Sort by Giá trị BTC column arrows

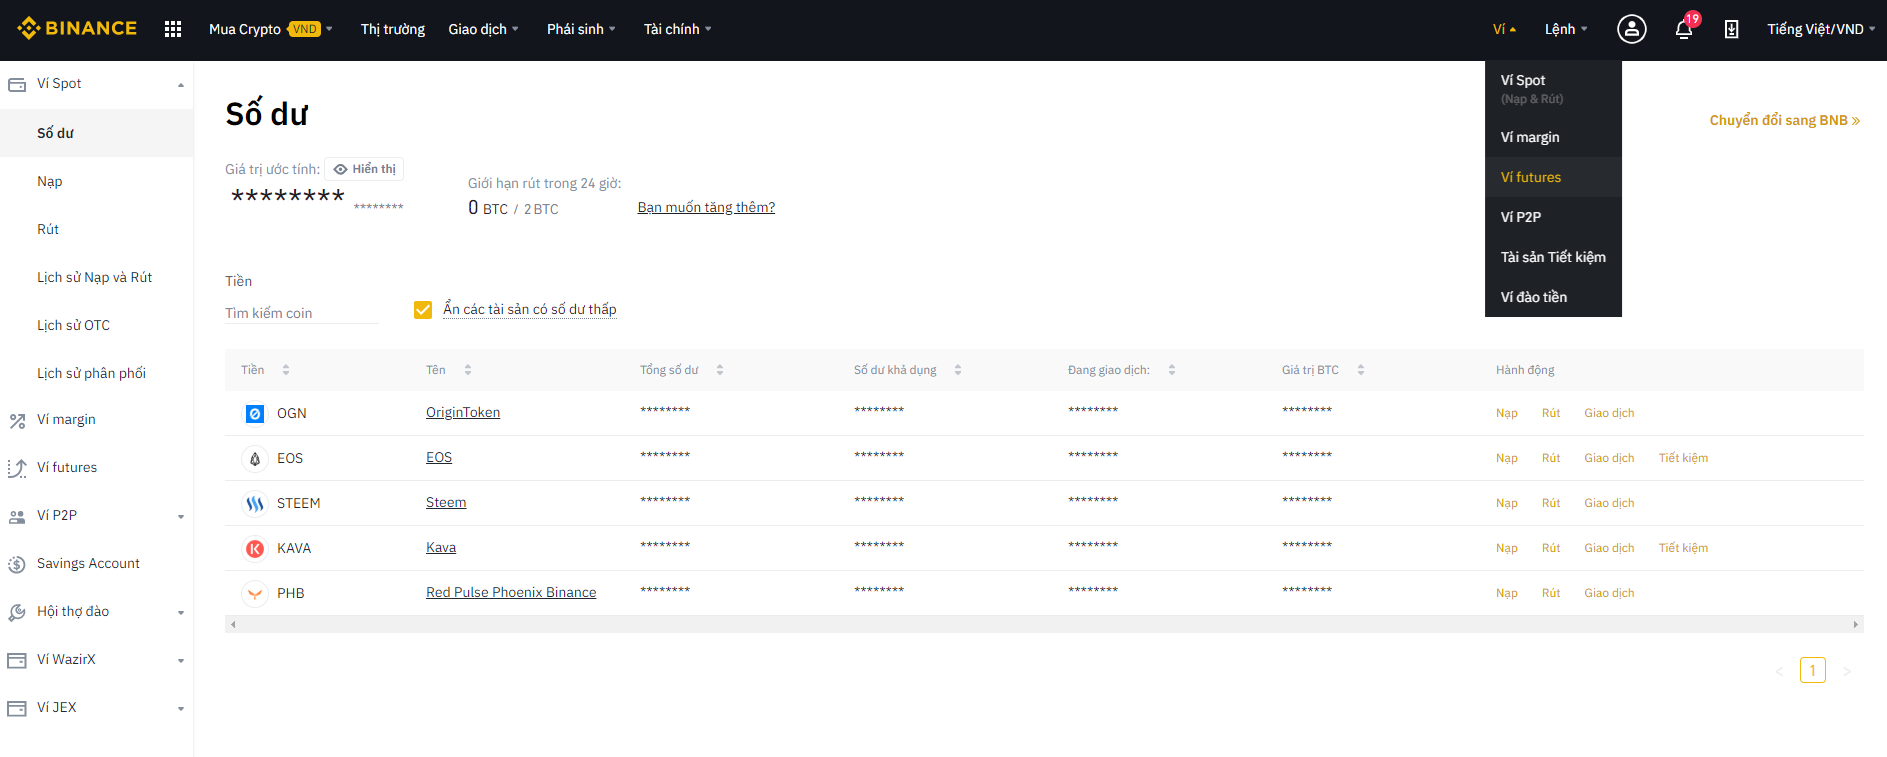(1361, 370)
